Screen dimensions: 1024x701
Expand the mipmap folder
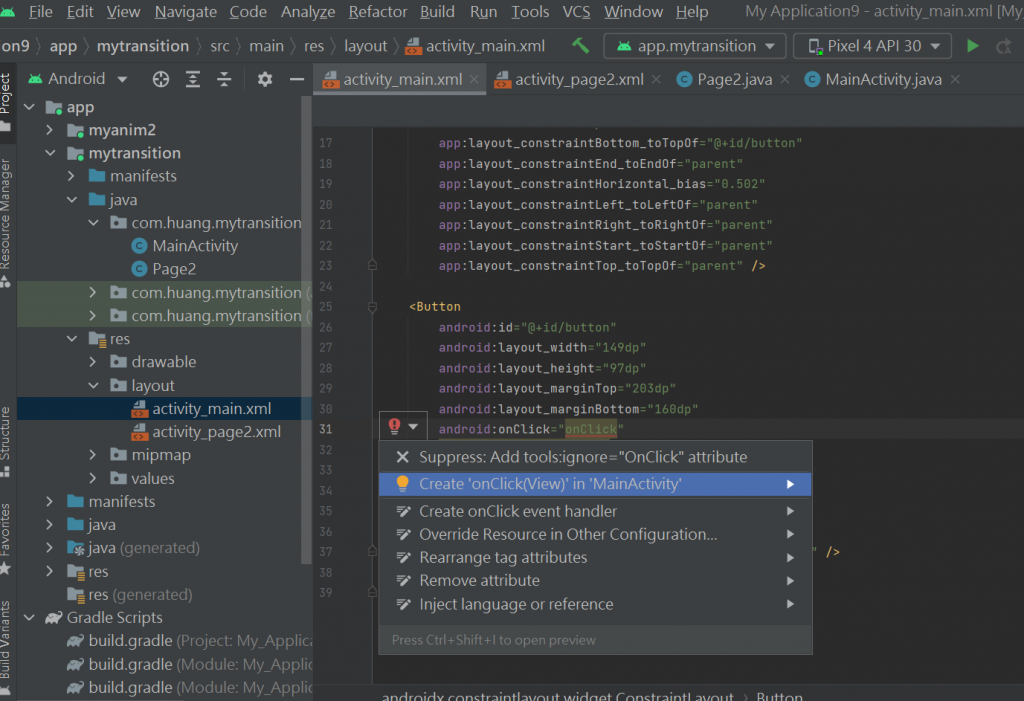[x=93, y=455]
